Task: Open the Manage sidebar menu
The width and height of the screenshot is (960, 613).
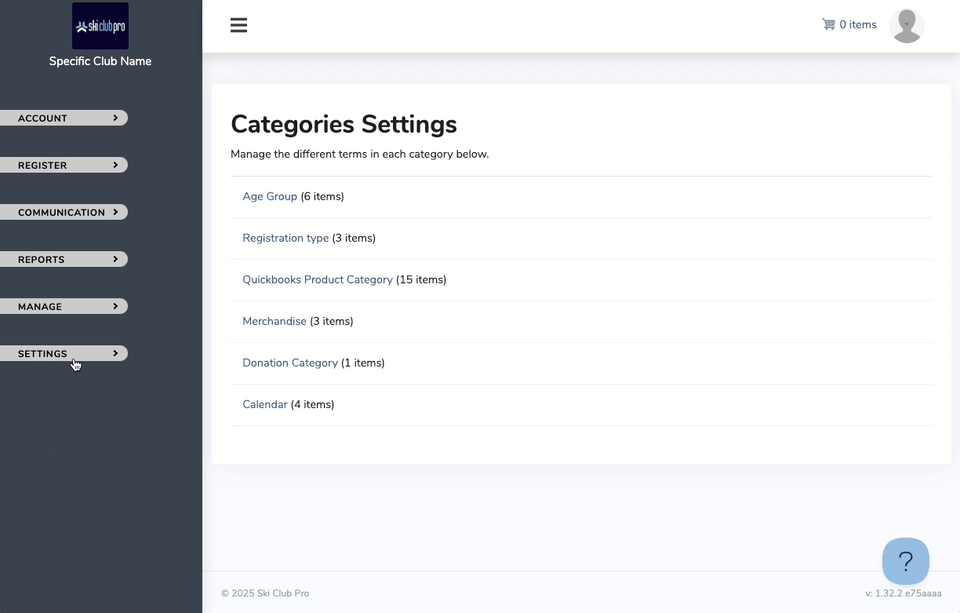Action: pos(64,307)
